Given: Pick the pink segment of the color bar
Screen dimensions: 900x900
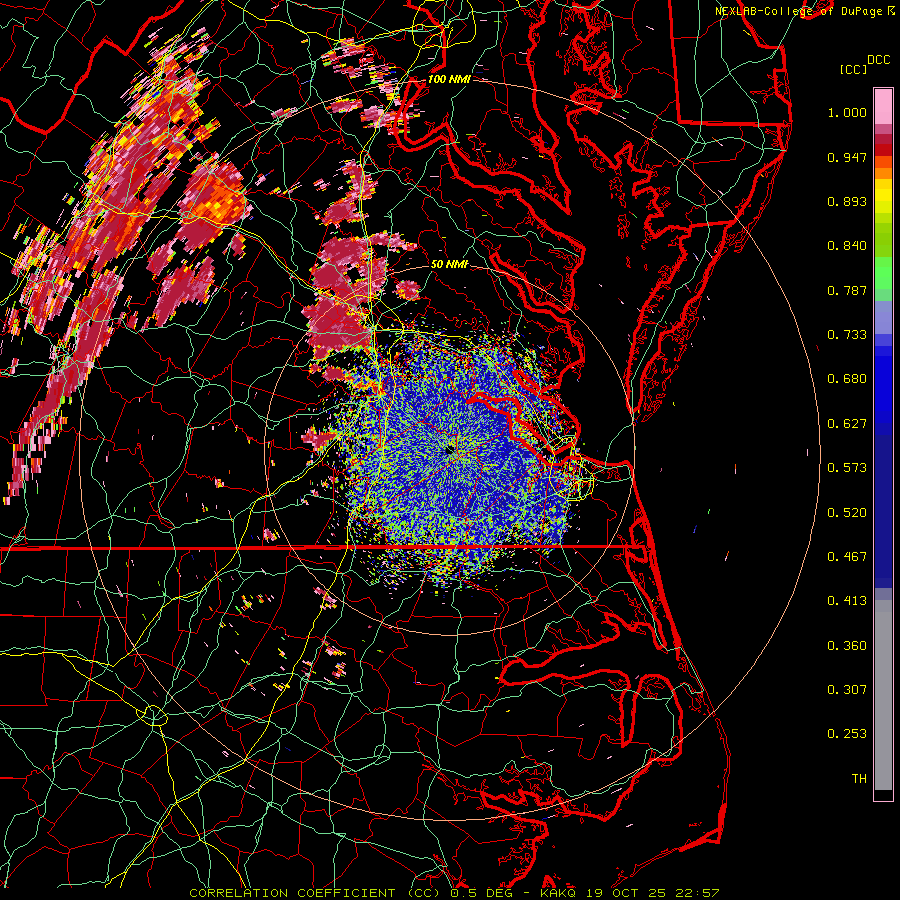Looking at the screenshot, I should 883,107.
